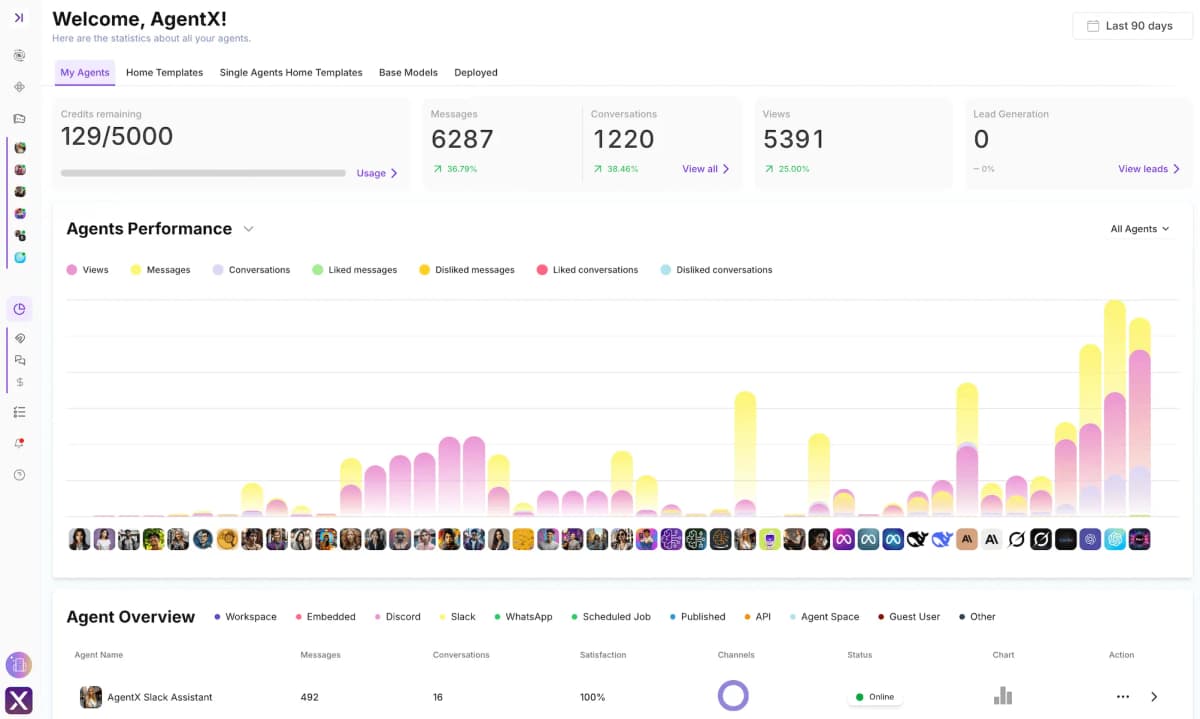
Task: Switch to the Base Models tab
Action: [407, 72]
